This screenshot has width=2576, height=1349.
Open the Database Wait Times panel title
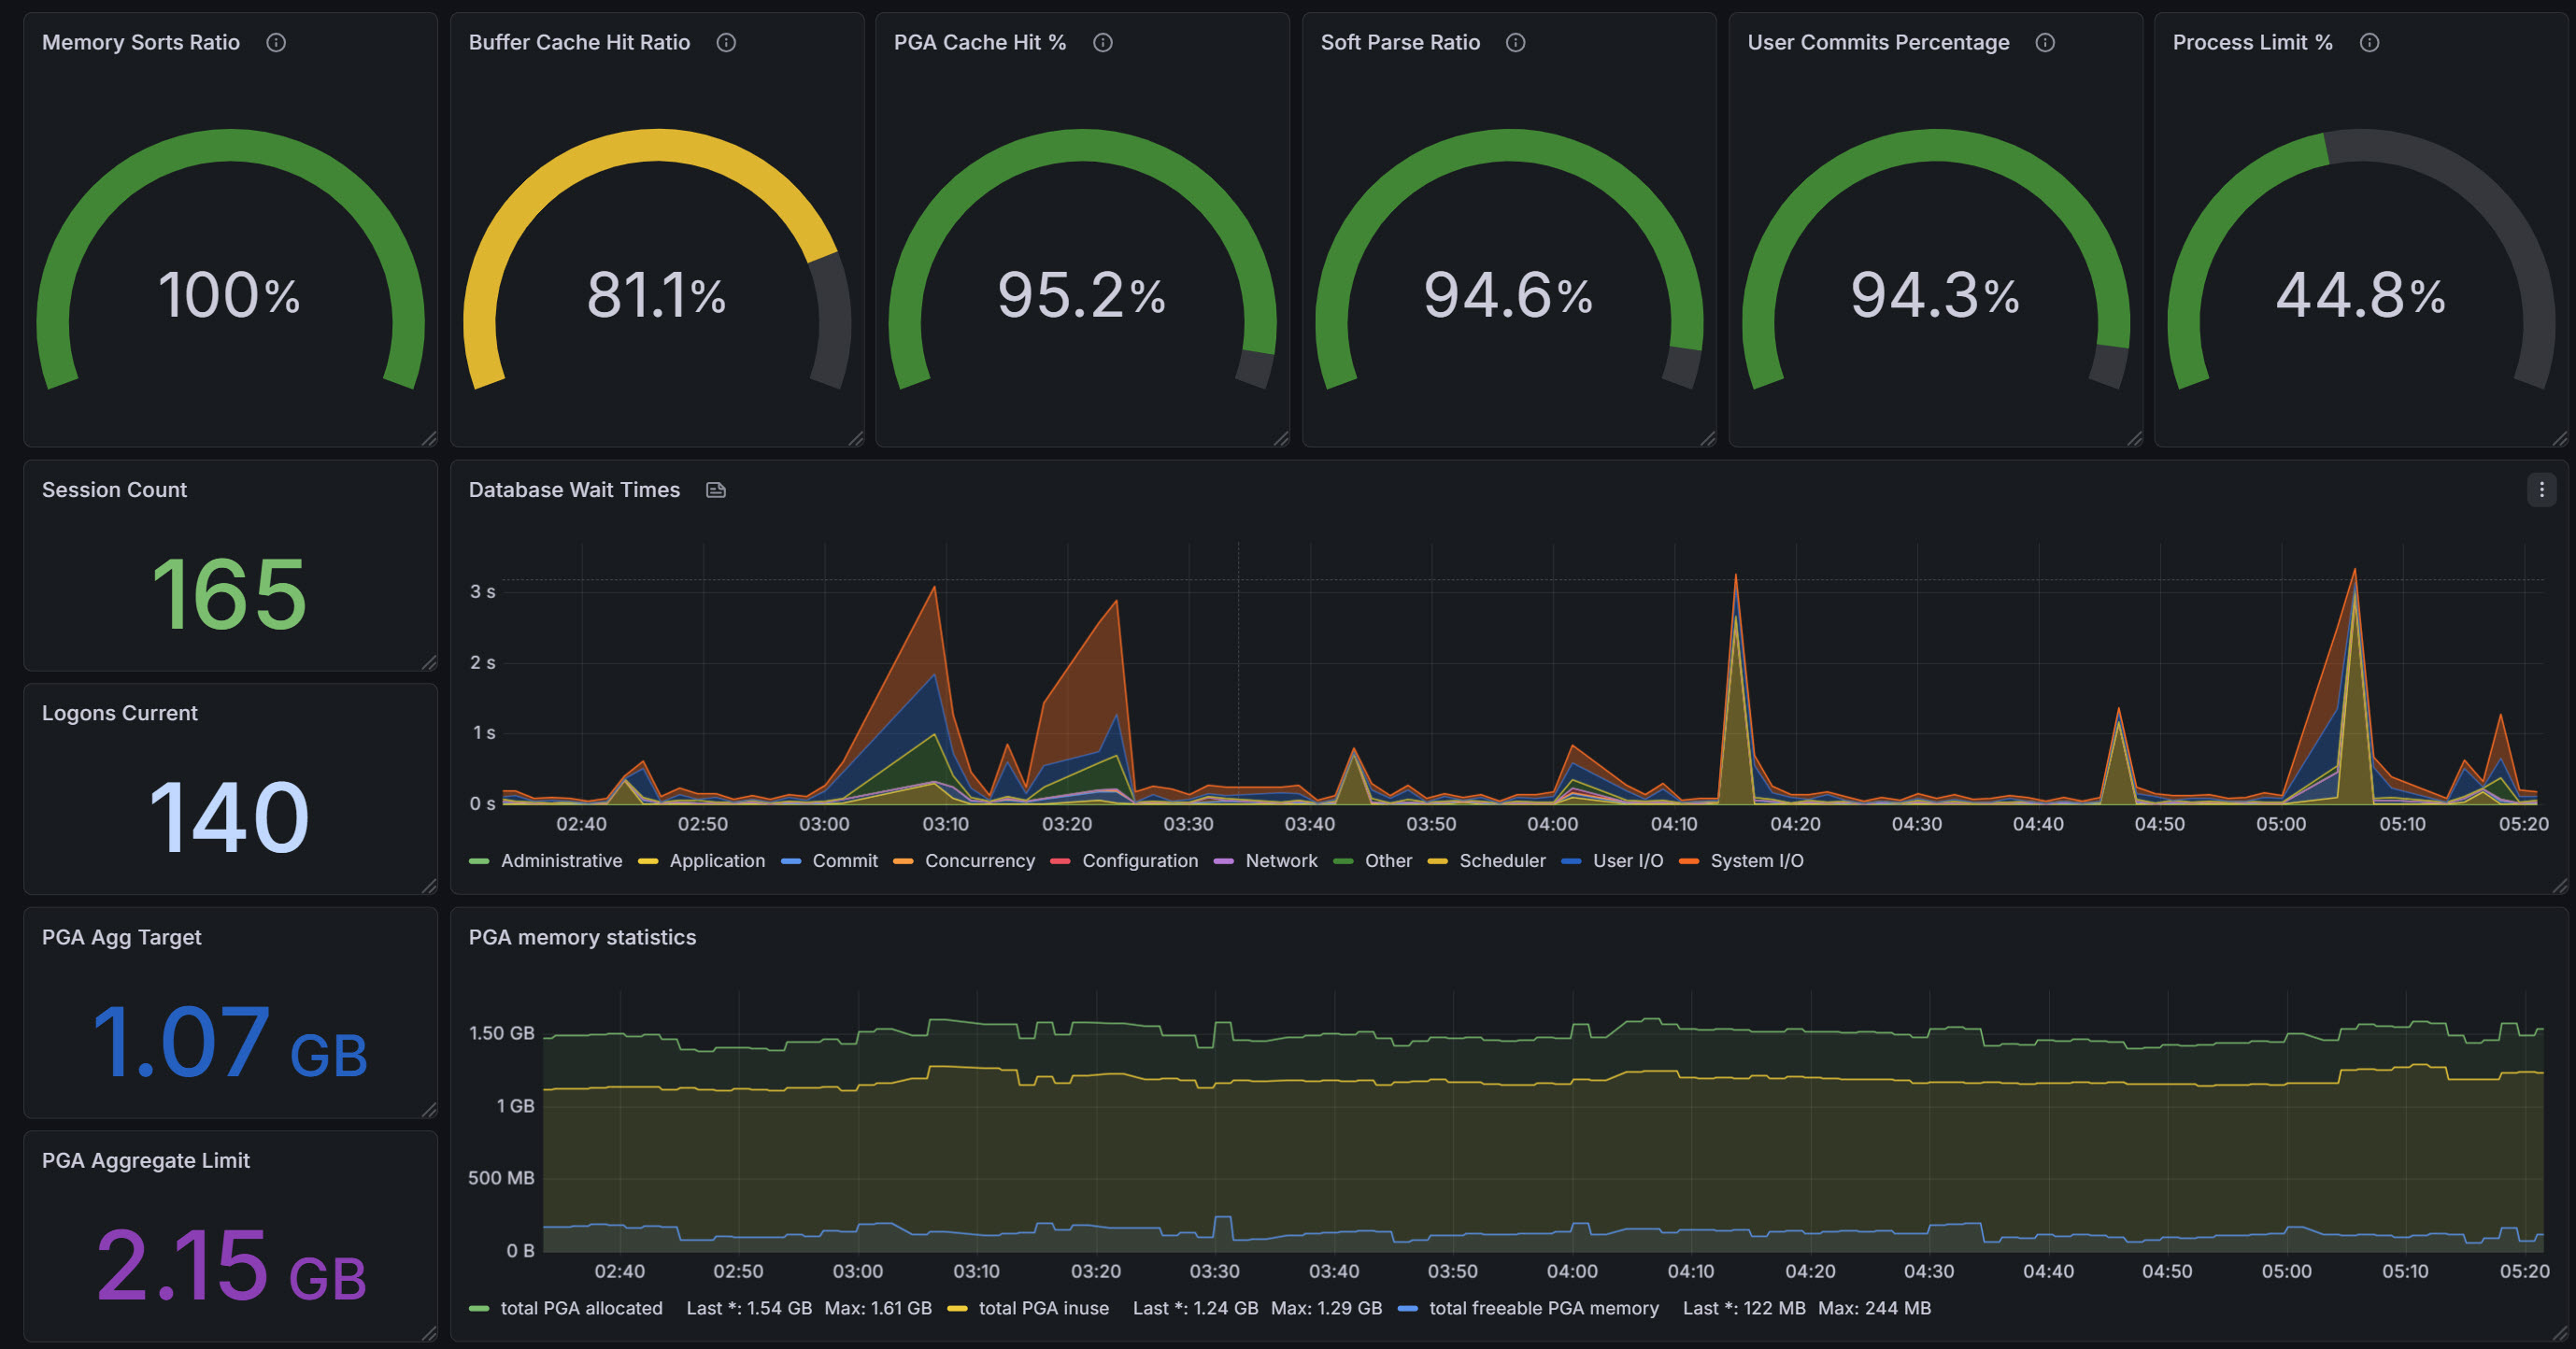pyautogui.click(x=574, y=490)
